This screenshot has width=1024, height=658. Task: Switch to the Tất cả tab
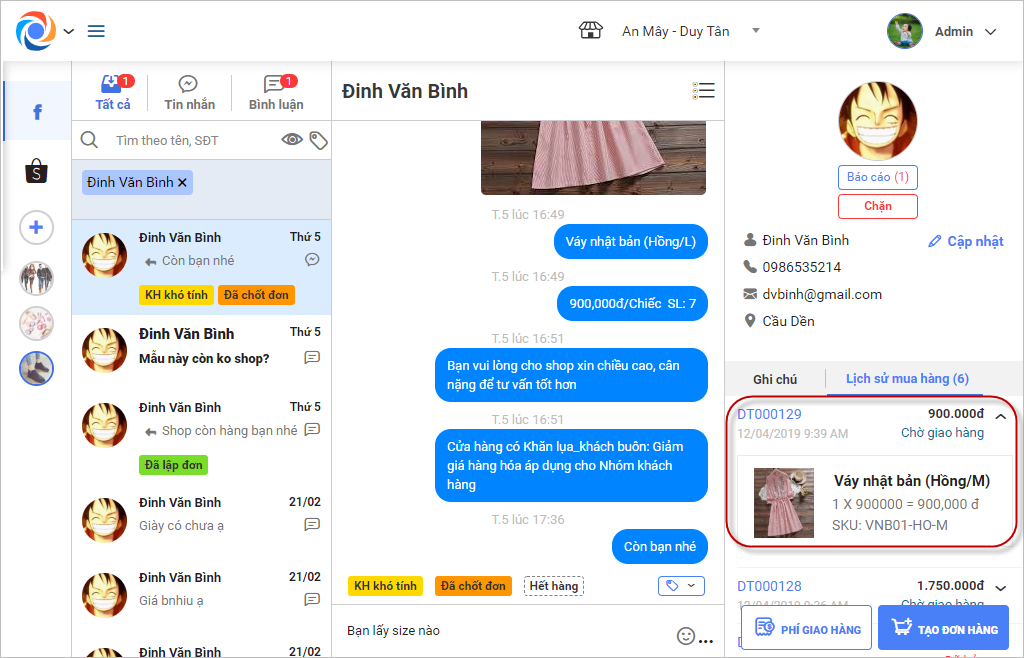[x=113, y=93]
